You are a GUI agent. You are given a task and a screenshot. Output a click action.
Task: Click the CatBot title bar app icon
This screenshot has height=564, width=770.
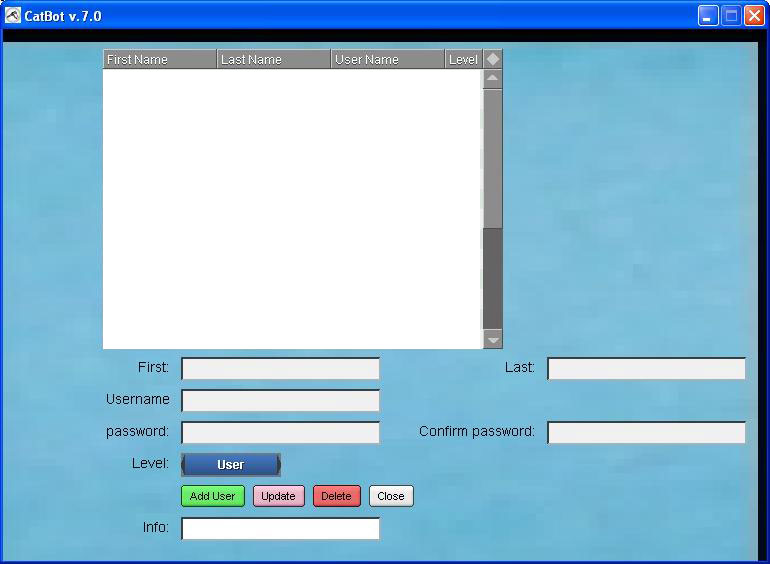coord(13,16)
